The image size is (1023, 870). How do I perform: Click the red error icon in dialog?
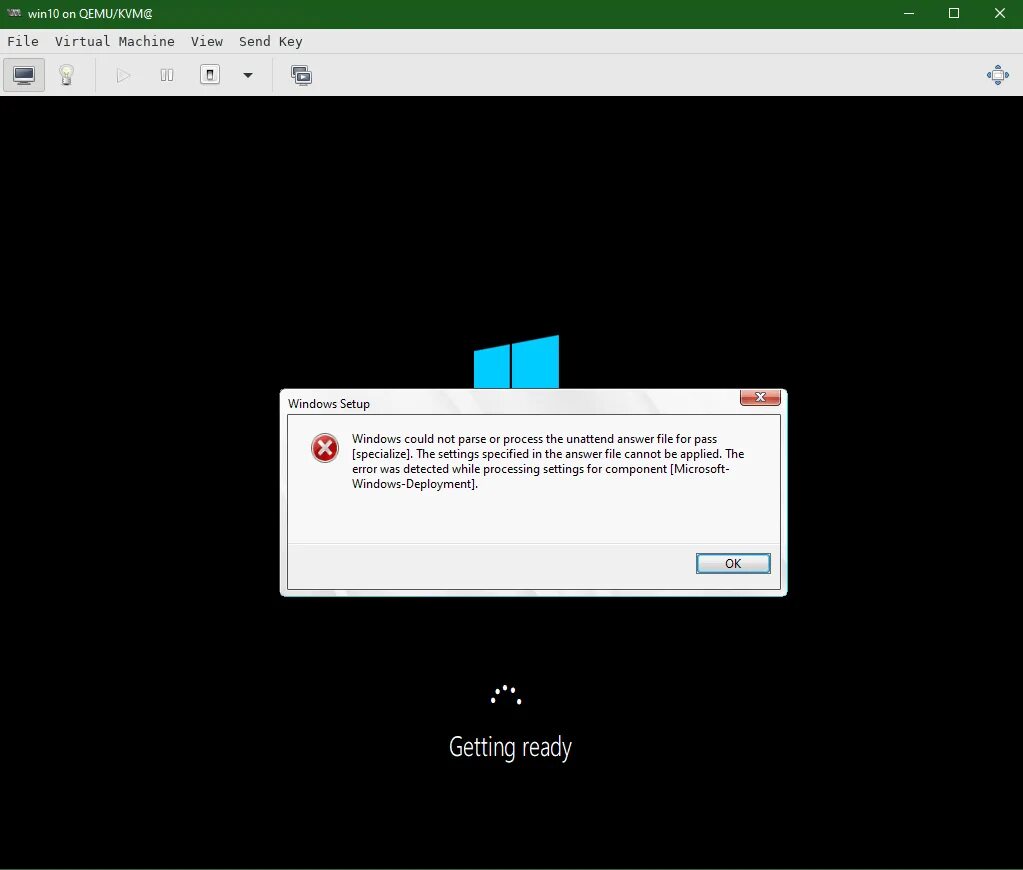coord(324,448)
